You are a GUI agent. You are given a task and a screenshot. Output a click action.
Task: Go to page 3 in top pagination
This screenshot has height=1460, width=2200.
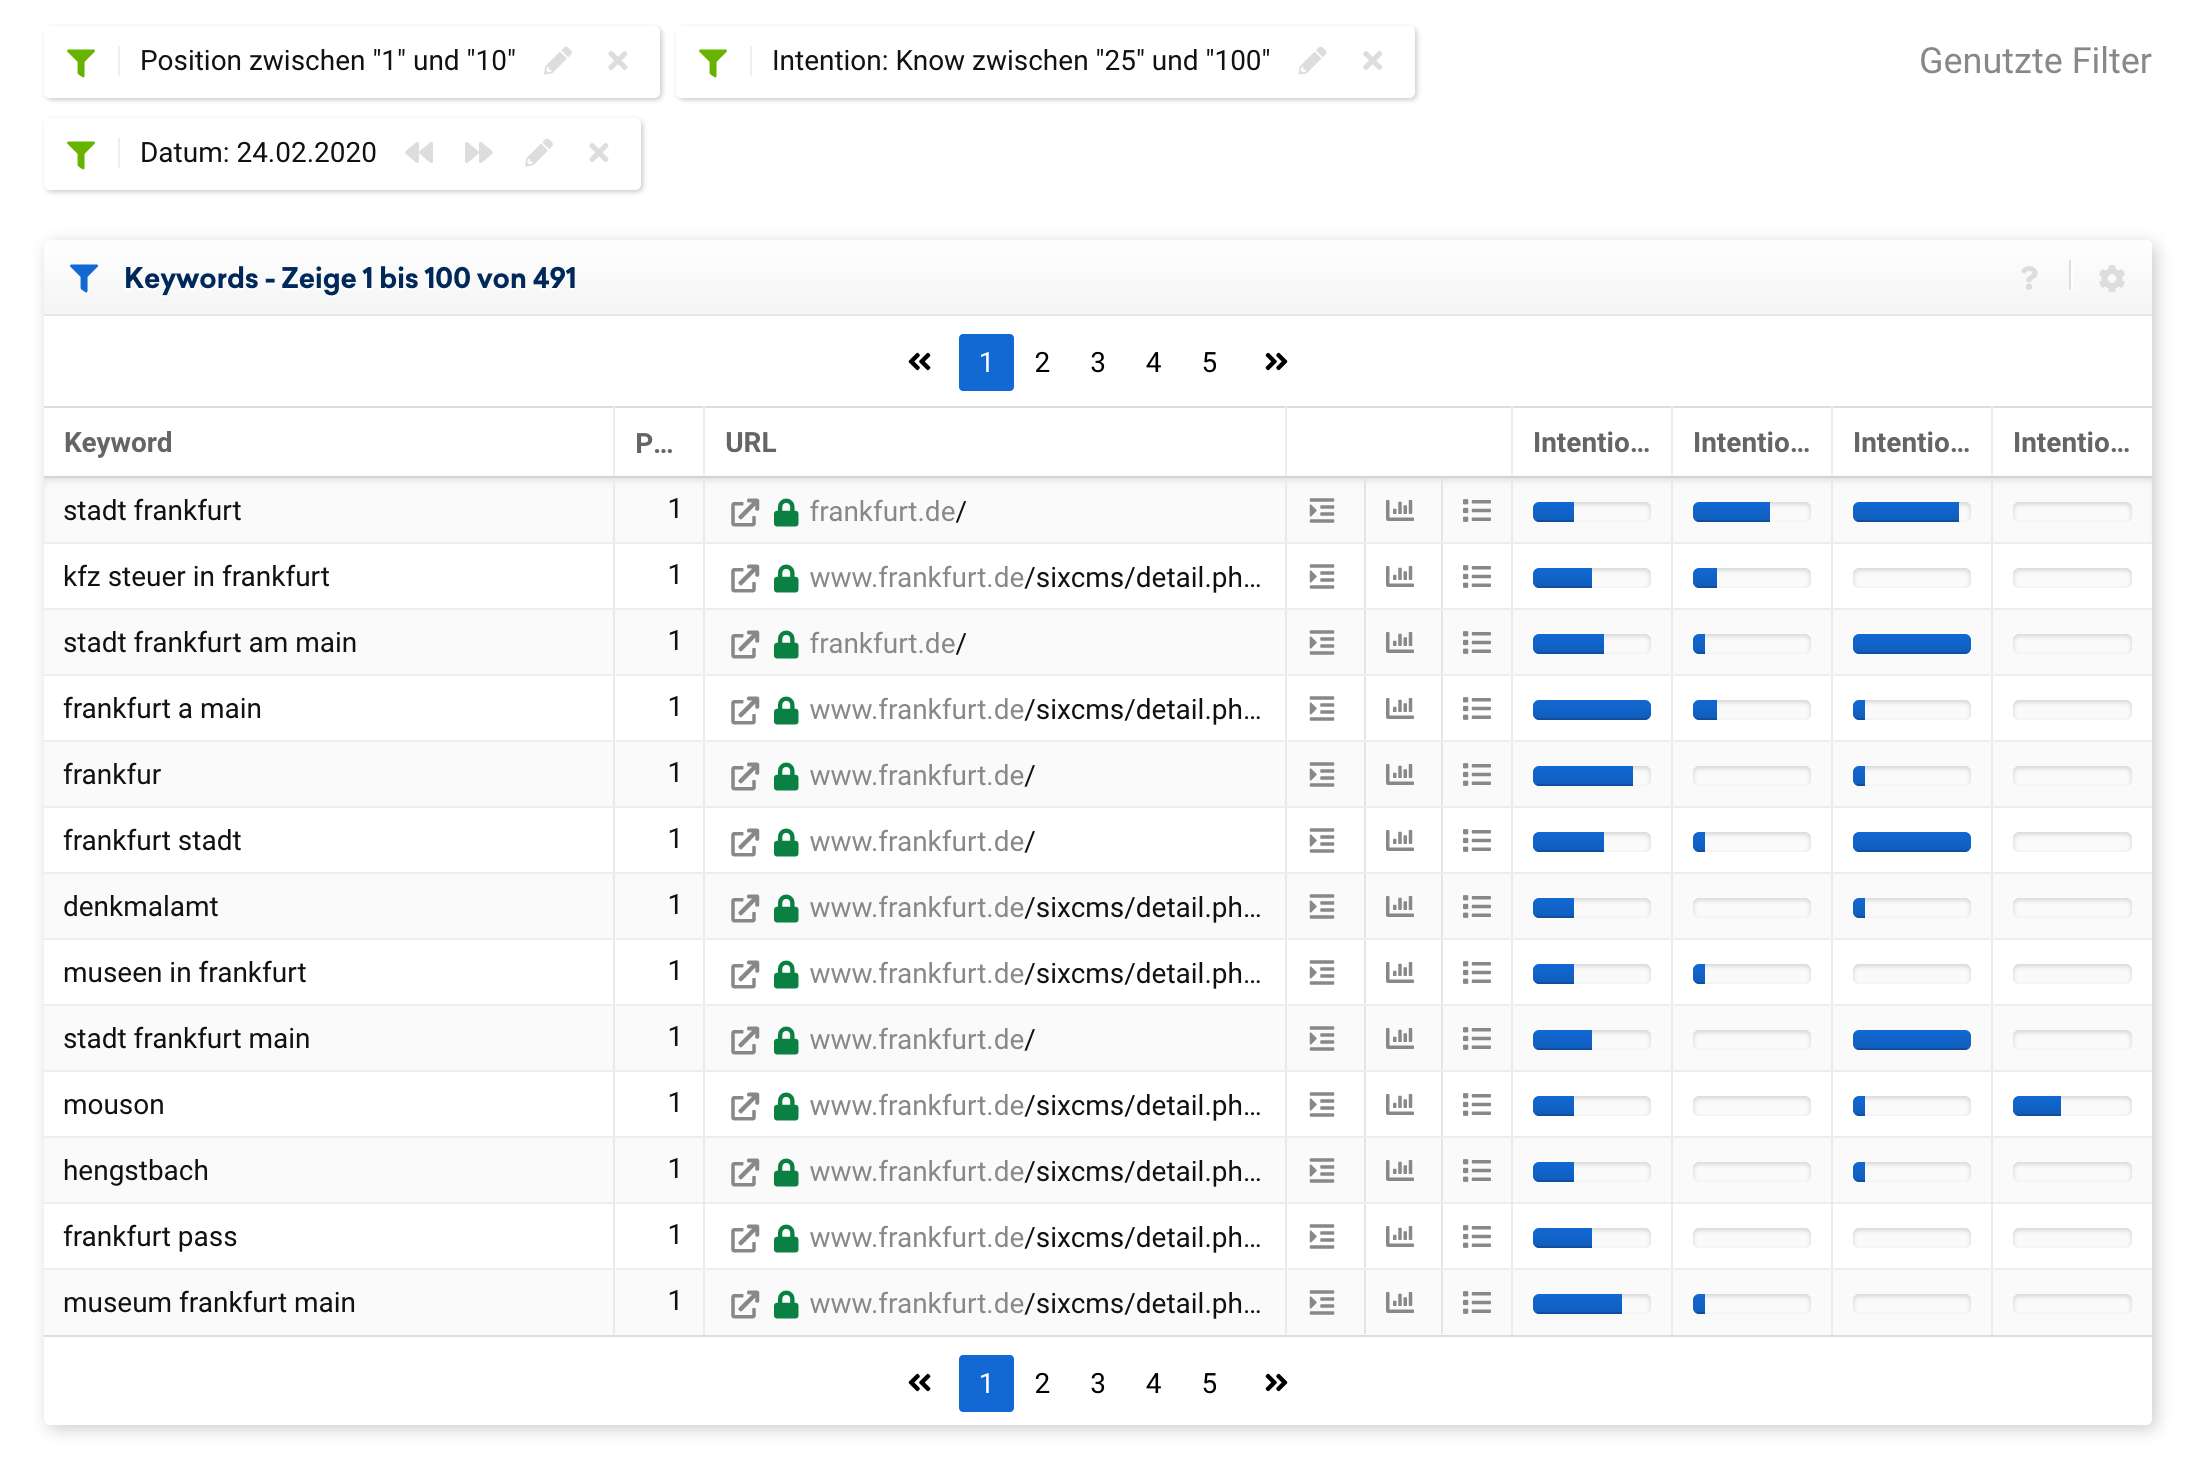click(x=1098, y=362)
